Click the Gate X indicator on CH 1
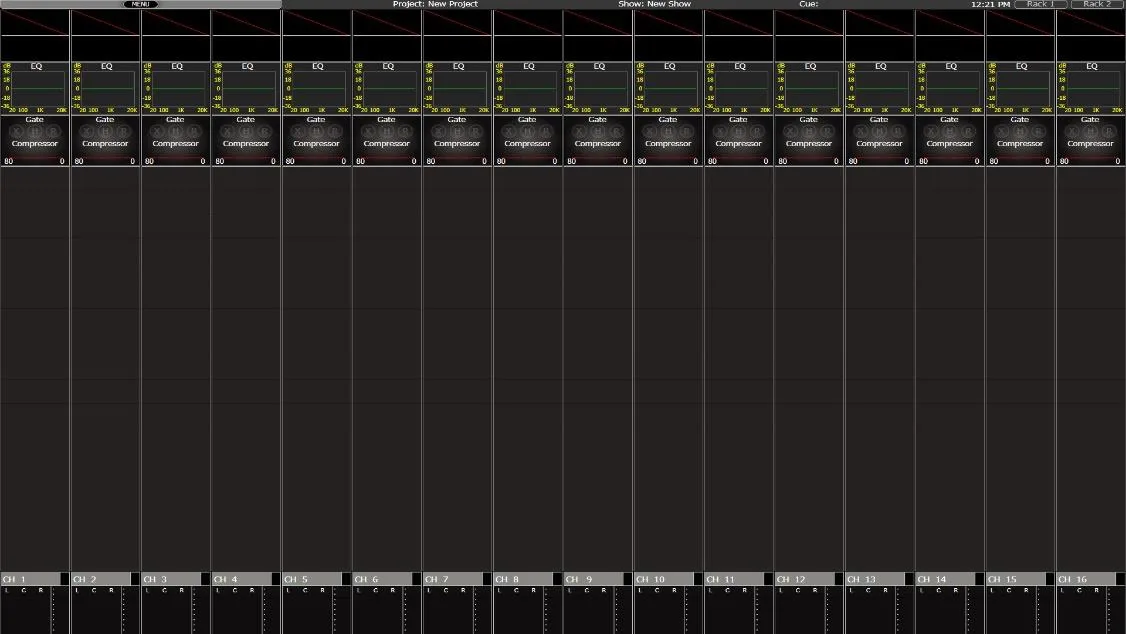This screenshot has width=1126, height=634. (17, 132)
